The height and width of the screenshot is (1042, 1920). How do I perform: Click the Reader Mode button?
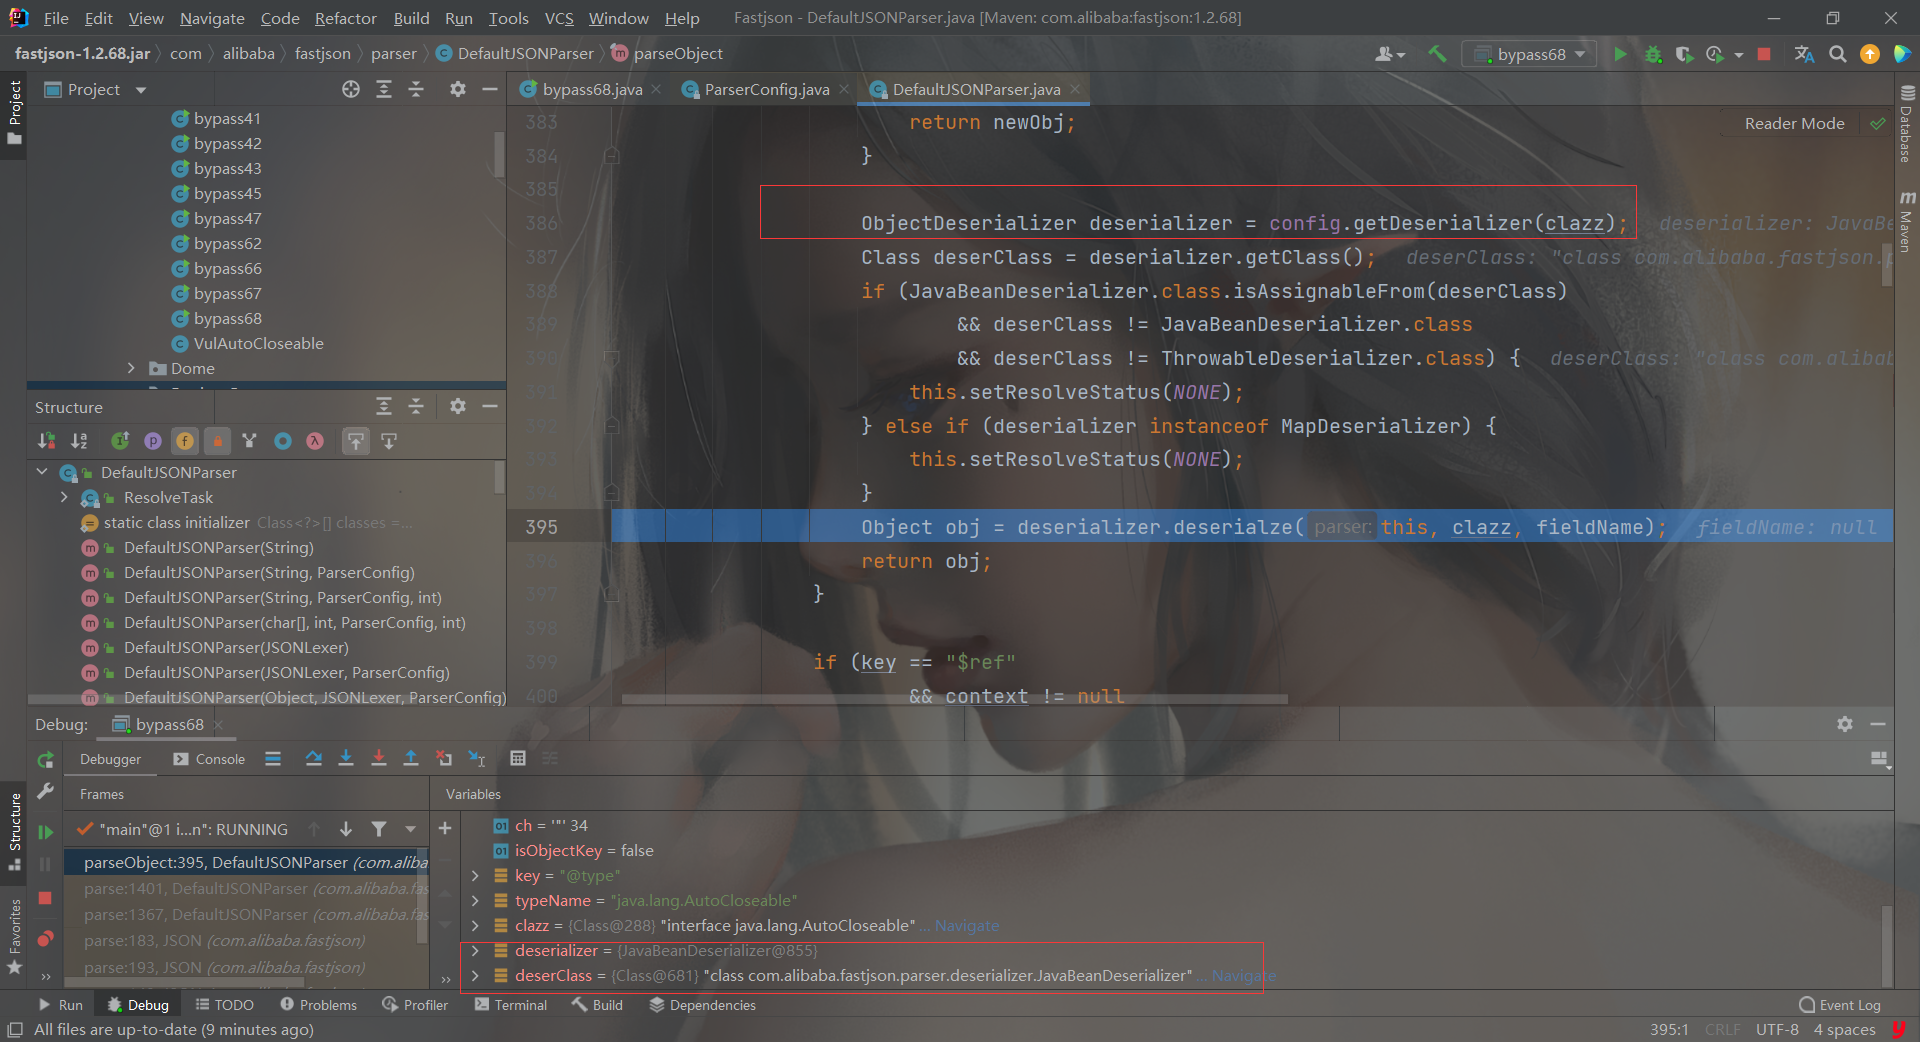(x=1794, y=123)
